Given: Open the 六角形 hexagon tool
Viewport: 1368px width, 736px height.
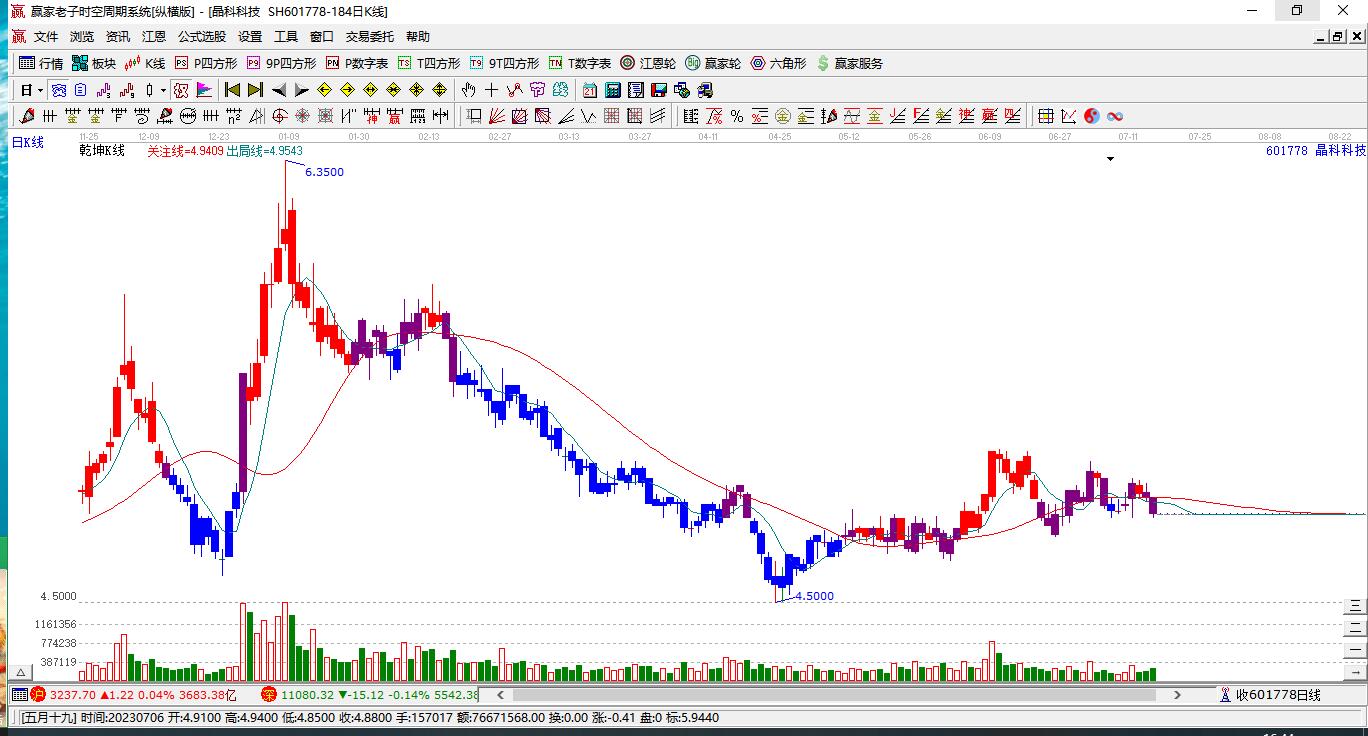Looking at the screenshot, I should (779, 63).
